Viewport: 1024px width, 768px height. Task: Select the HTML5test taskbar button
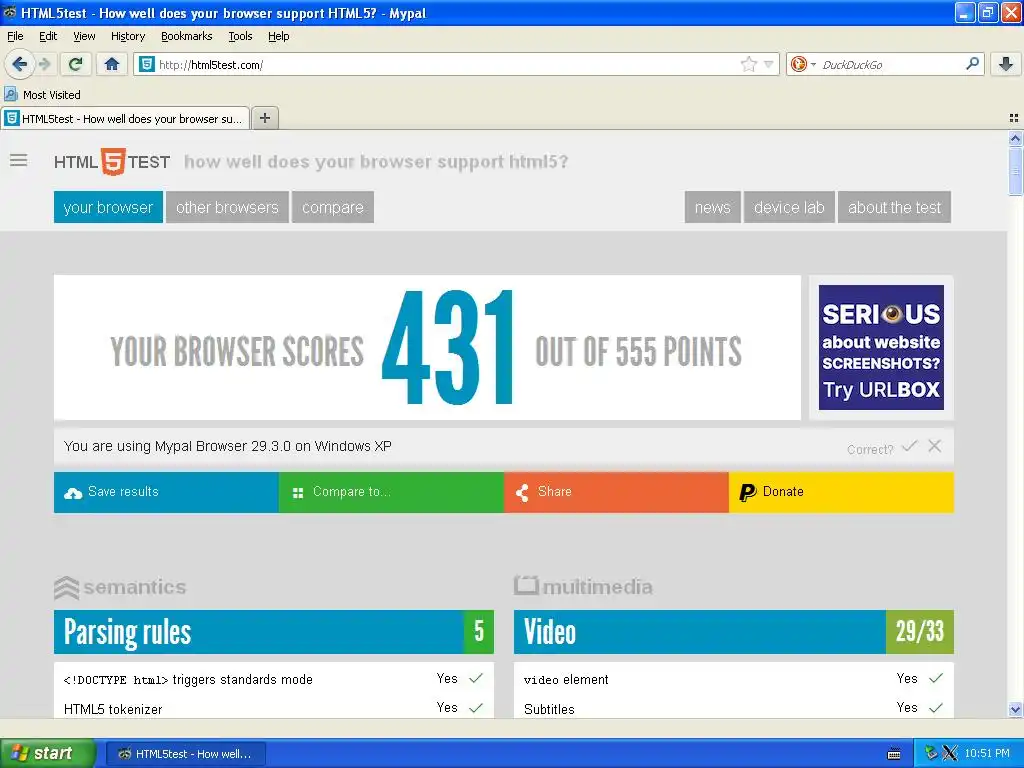(x=185, y=754)
